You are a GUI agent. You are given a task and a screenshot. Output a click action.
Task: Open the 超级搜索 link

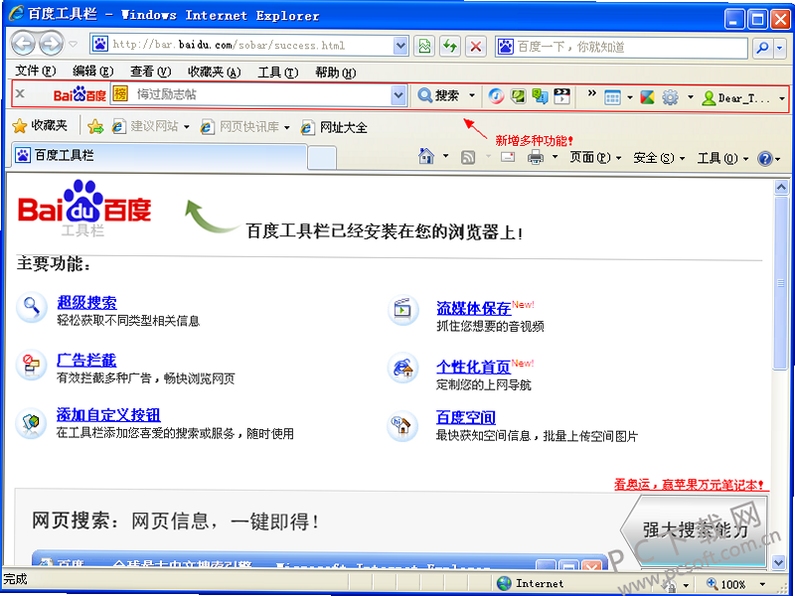click(x=87, y=302)
